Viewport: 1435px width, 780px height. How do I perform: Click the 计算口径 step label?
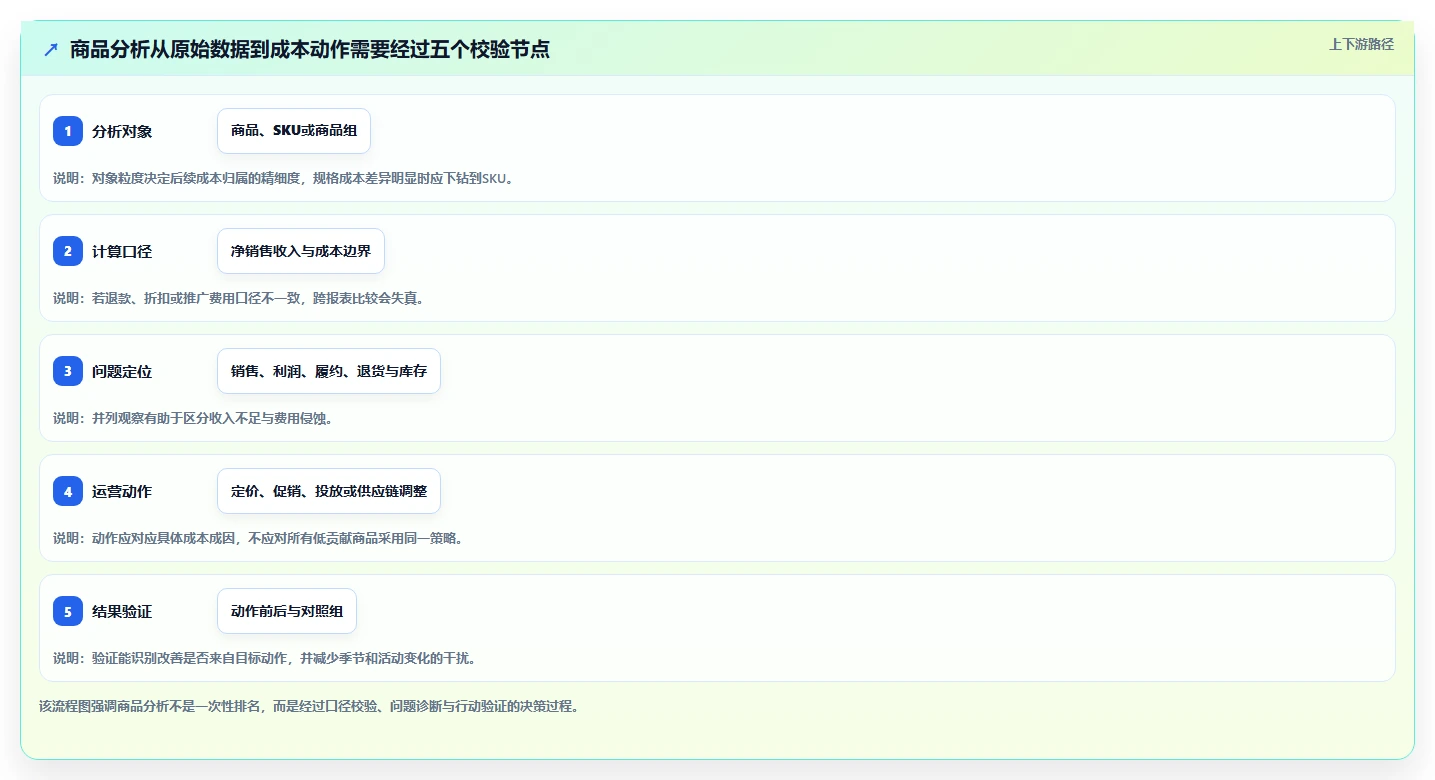point(122,251)
